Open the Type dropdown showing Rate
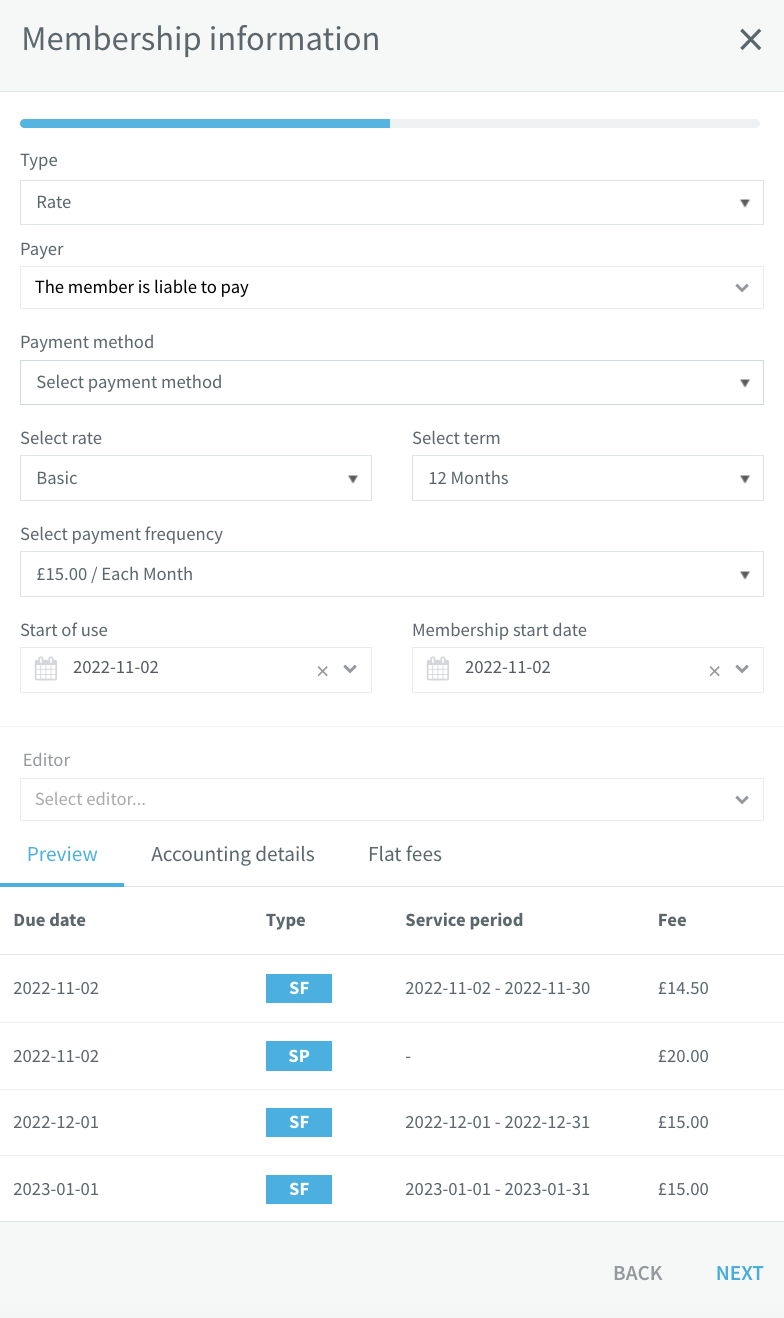Viewport: 784px width, 1318px height. tap(392, 202)
